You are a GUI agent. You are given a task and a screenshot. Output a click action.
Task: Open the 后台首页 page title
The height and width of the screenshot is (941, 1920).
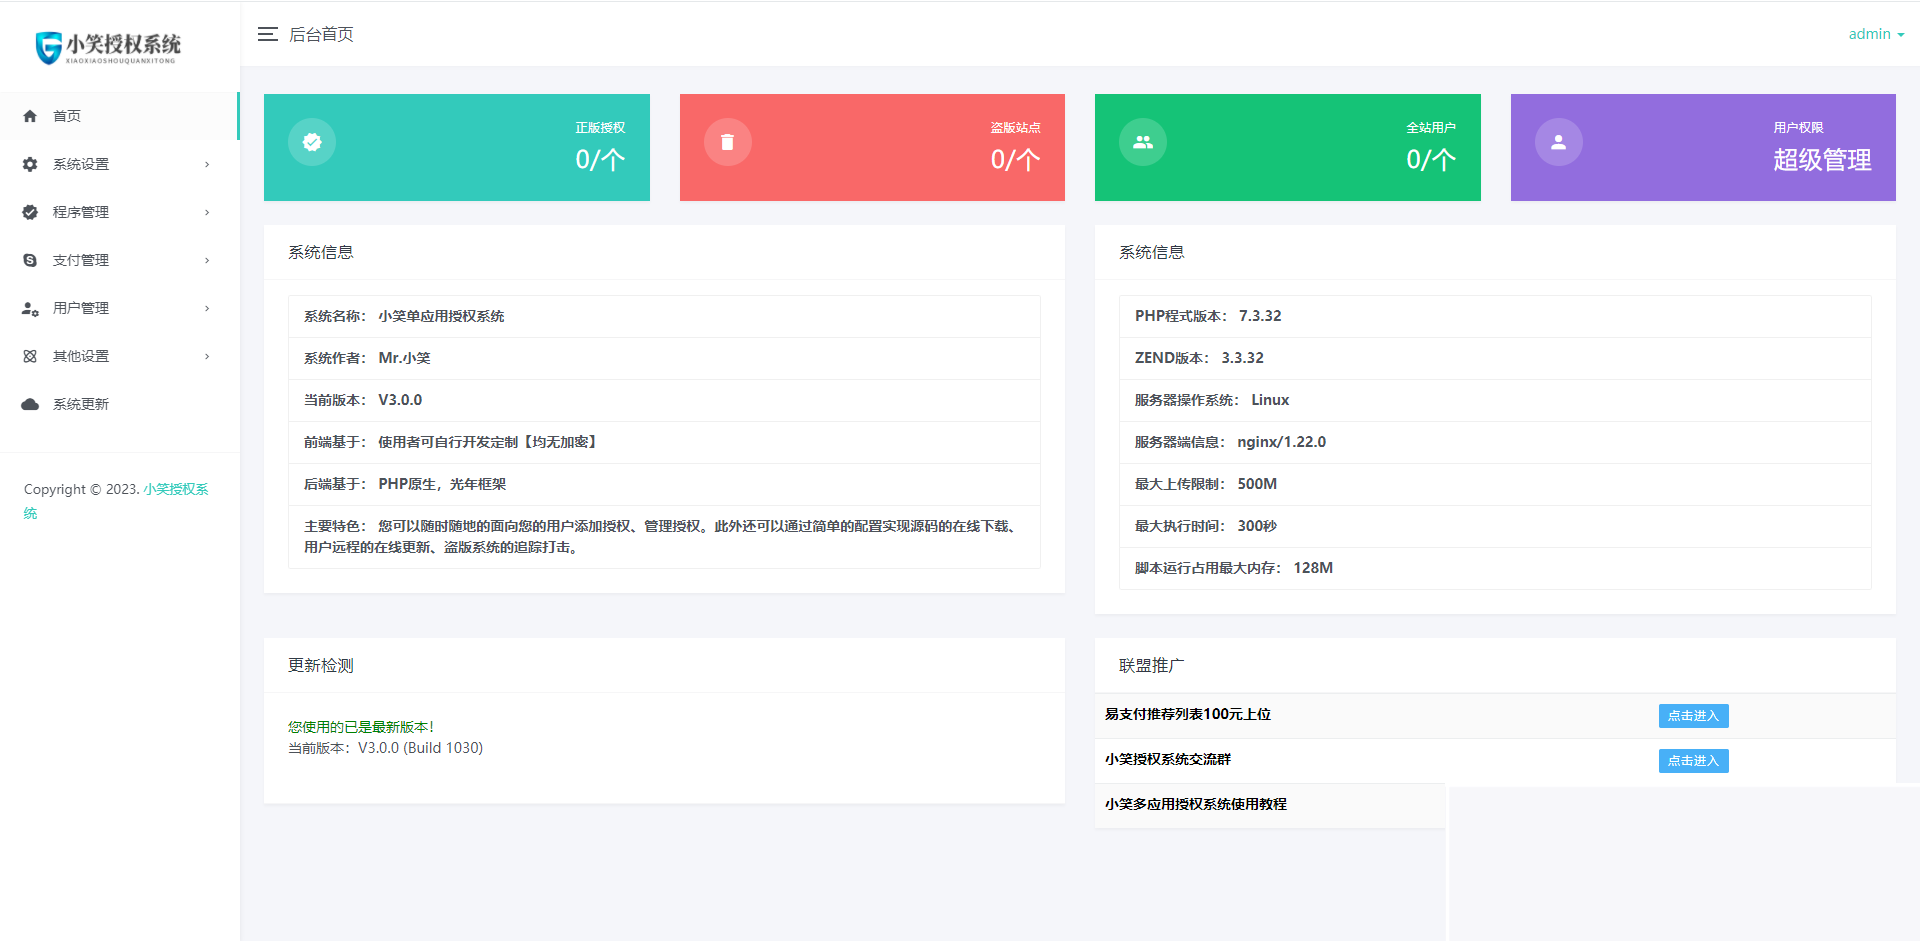320,33
